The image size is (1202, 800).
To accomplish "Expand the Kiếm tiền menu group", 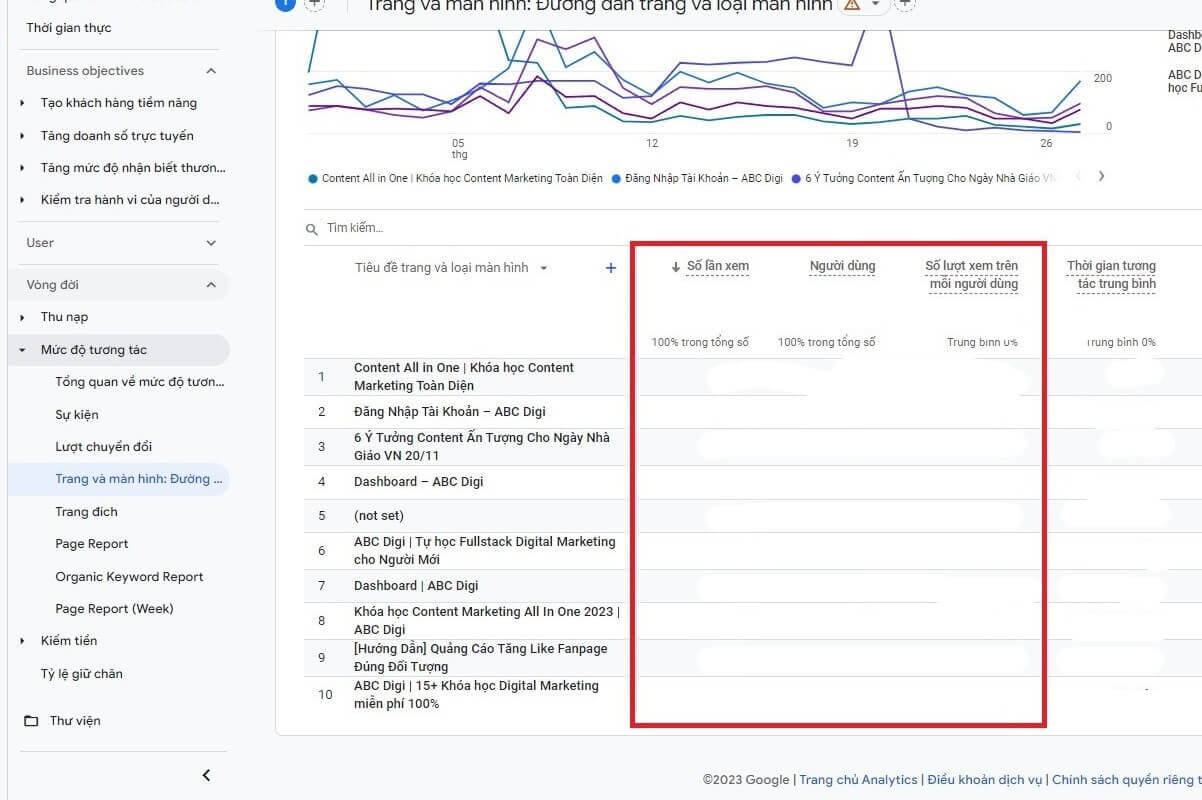I will 23,641.
